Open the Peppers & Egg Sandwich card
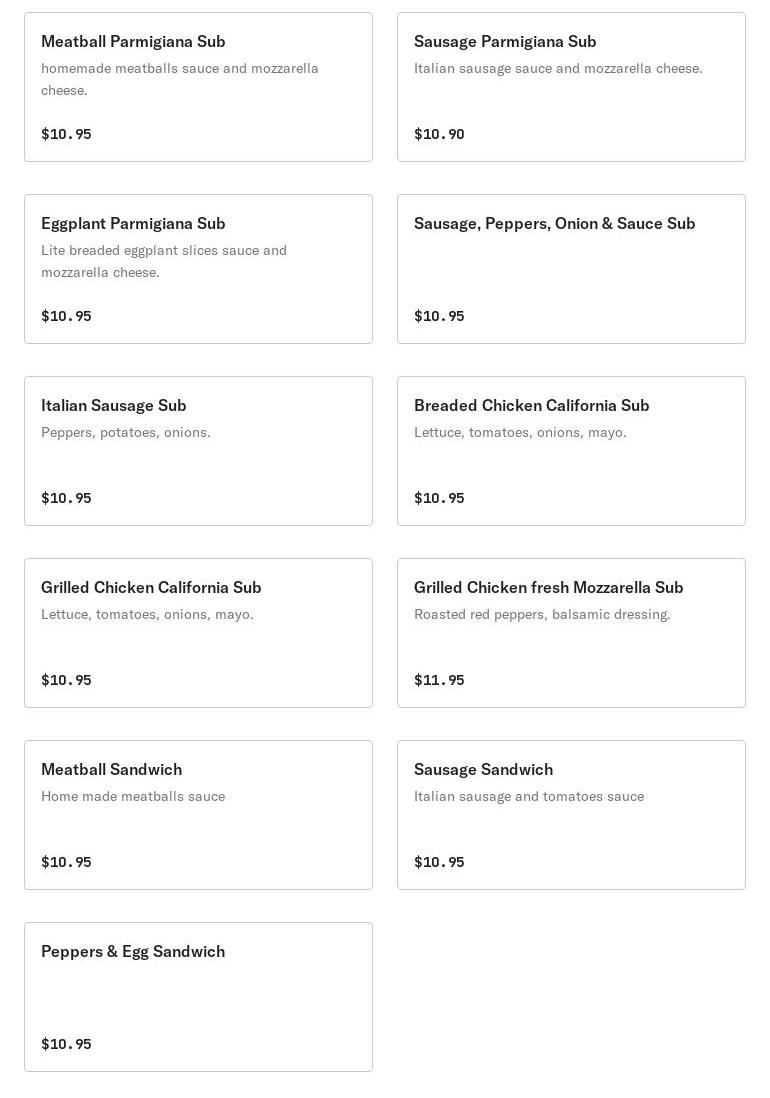Image resolution: width=770 pixels, height=1098 pixels. (x=198, y=997)
